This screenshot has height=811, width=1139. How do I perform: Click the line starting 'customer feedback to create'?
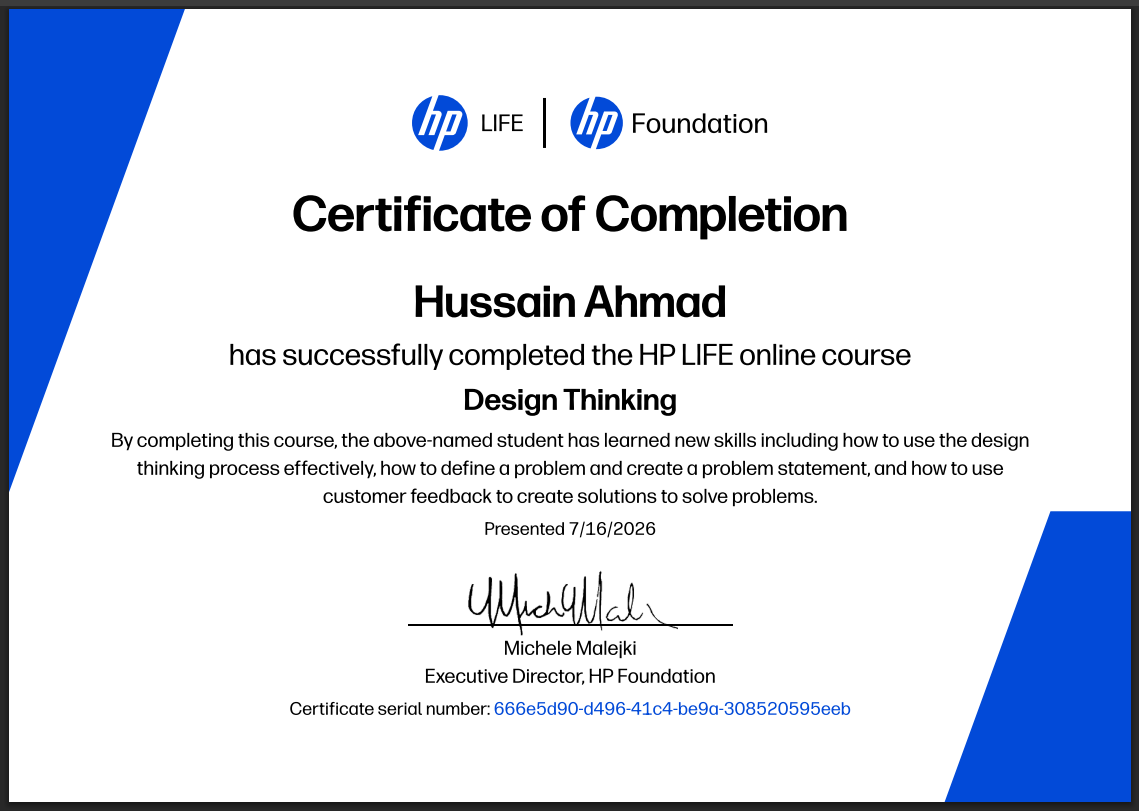570,496
